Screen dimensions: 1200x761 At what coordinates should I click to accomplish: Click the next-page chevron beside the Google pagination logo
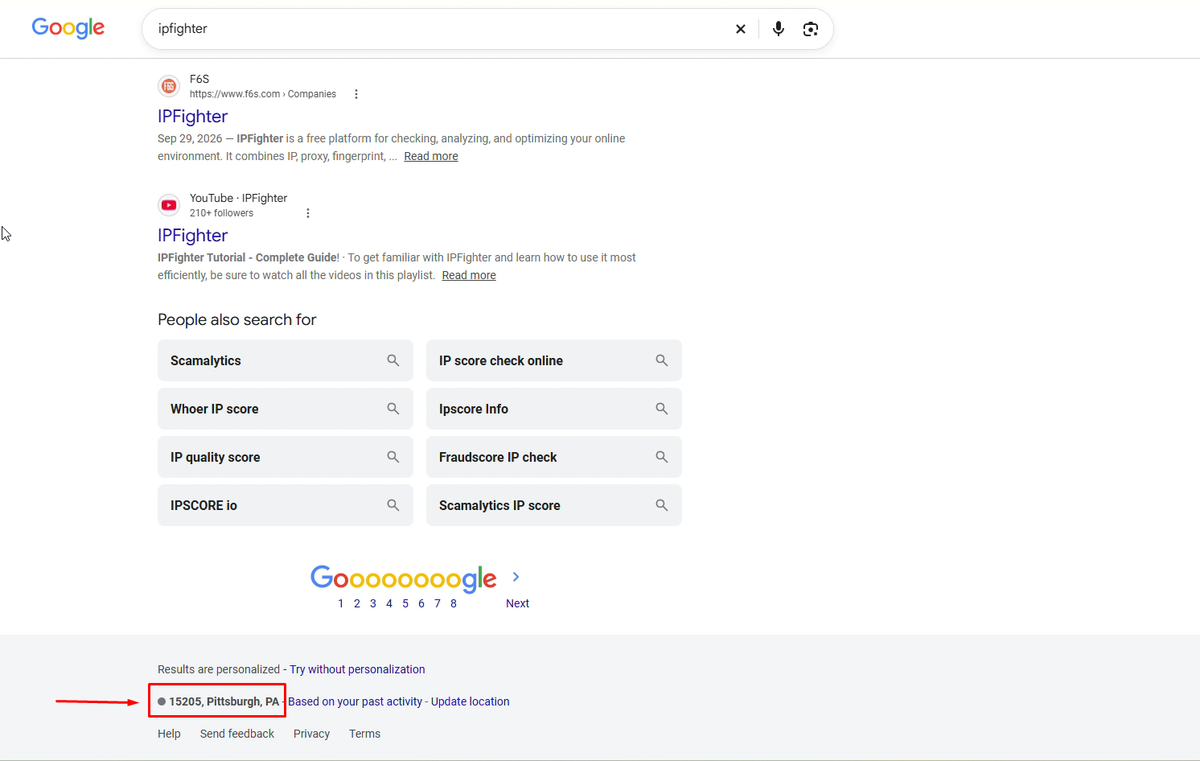coord(516,577)
